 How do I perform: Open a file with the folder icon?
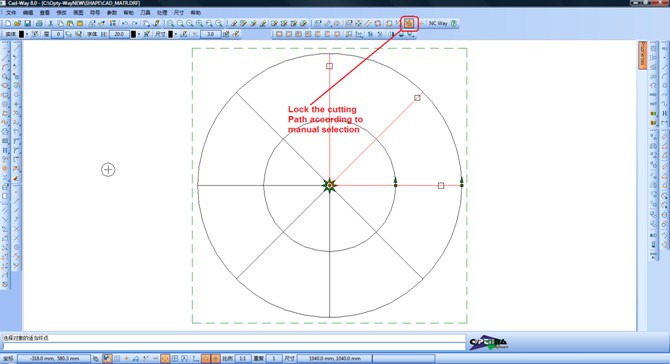(18, 23)
